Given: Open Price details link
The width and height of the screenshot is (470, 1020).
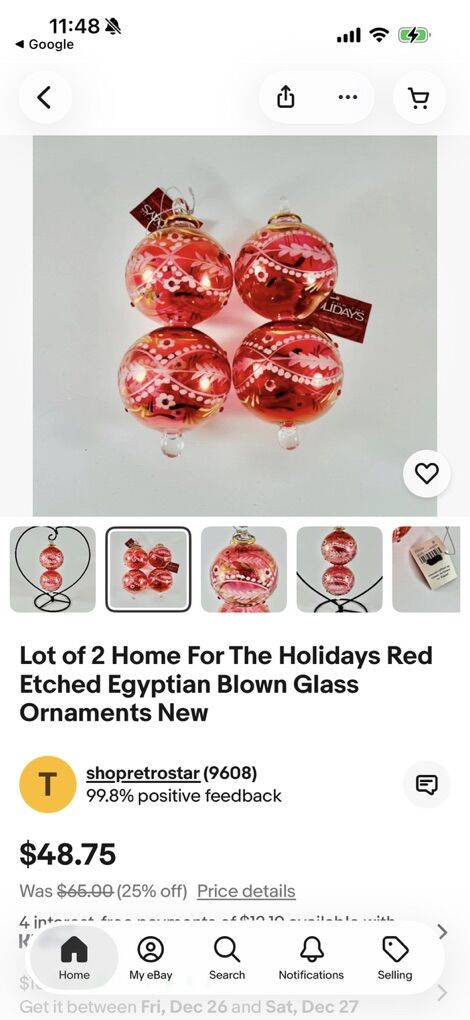Looking at the screenshot, I should pyautogui.click(x=246, y=891).
